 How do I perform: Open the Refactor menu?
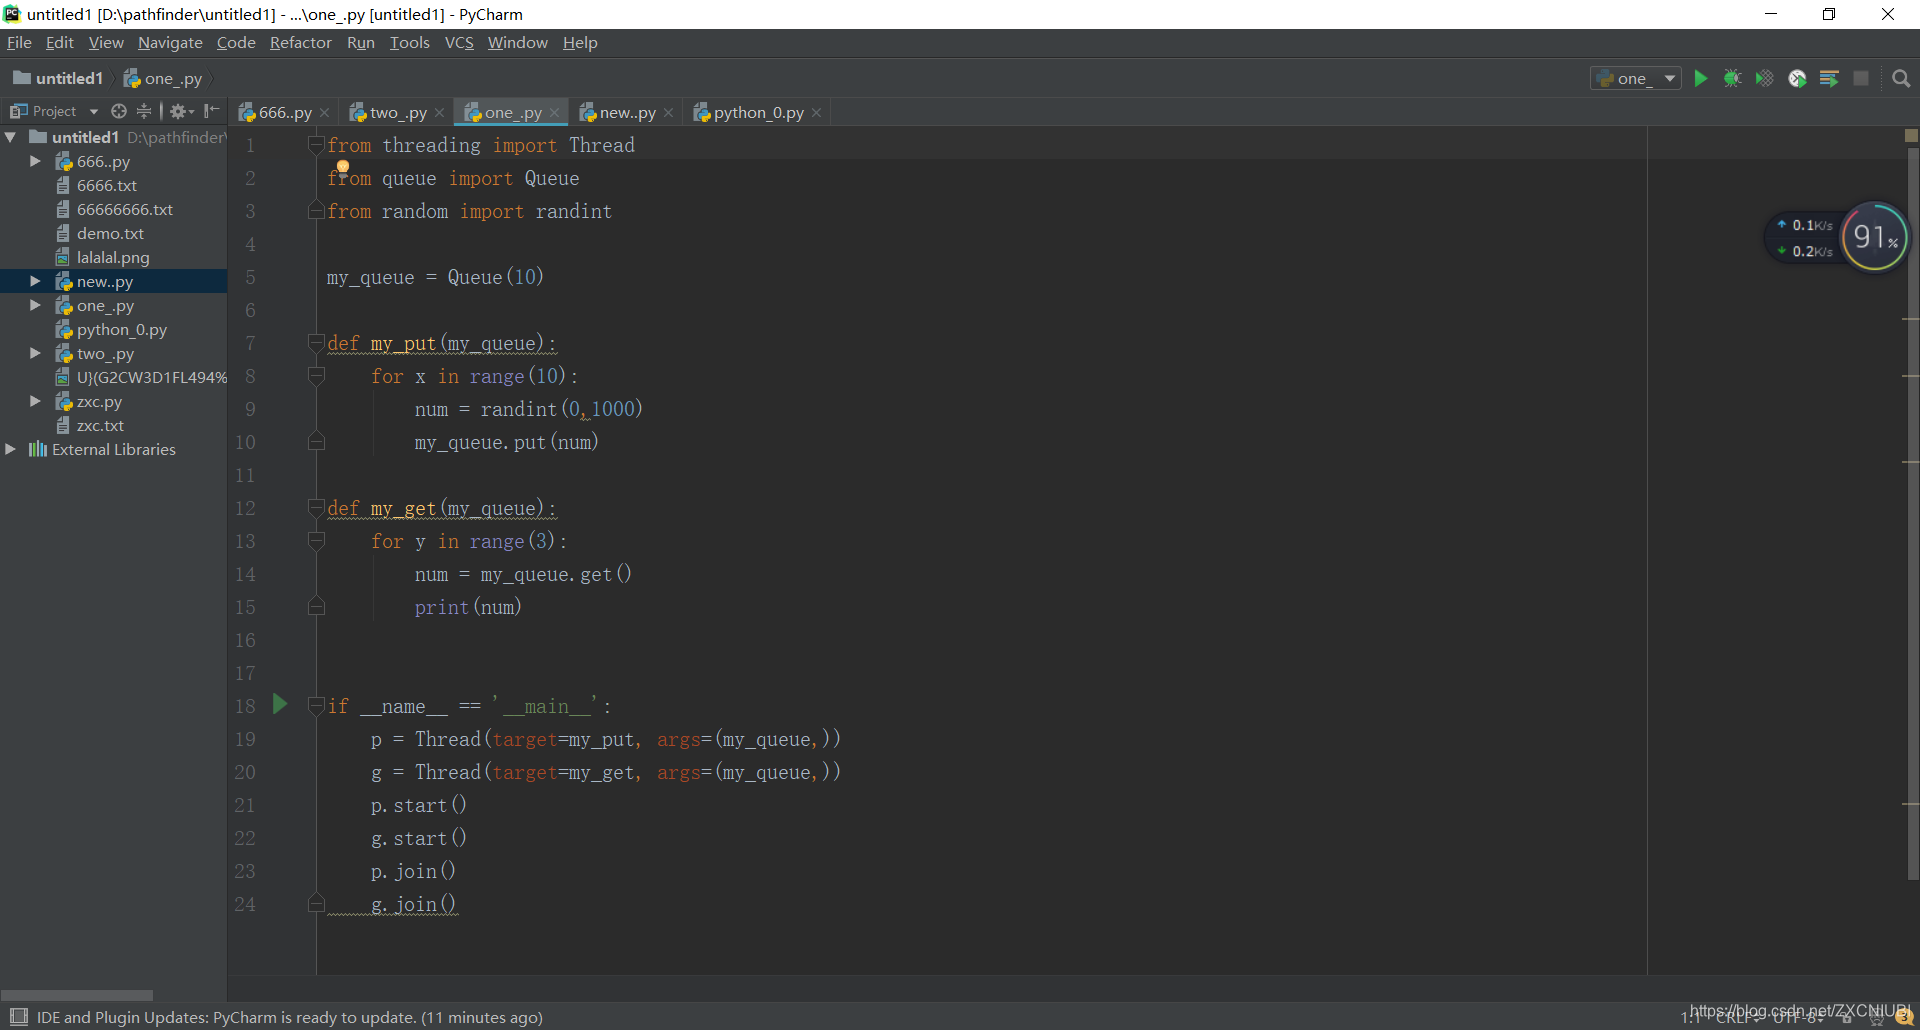(x=300, y=42)
